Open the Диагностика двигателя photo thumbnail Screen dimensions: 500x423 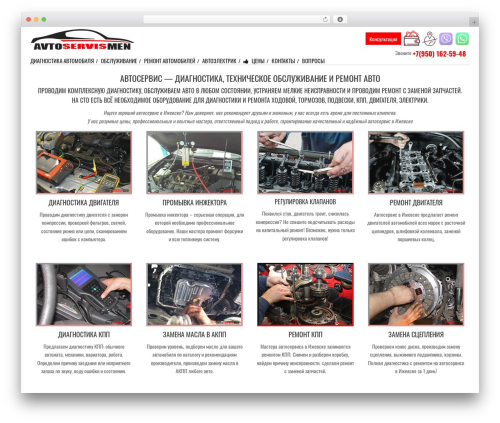point(84,162)
